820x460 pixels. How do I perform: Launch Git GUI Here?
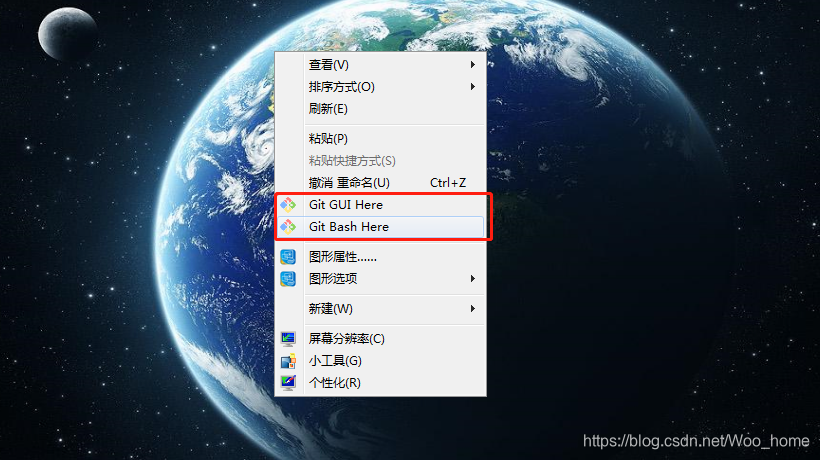click(380, 205)
